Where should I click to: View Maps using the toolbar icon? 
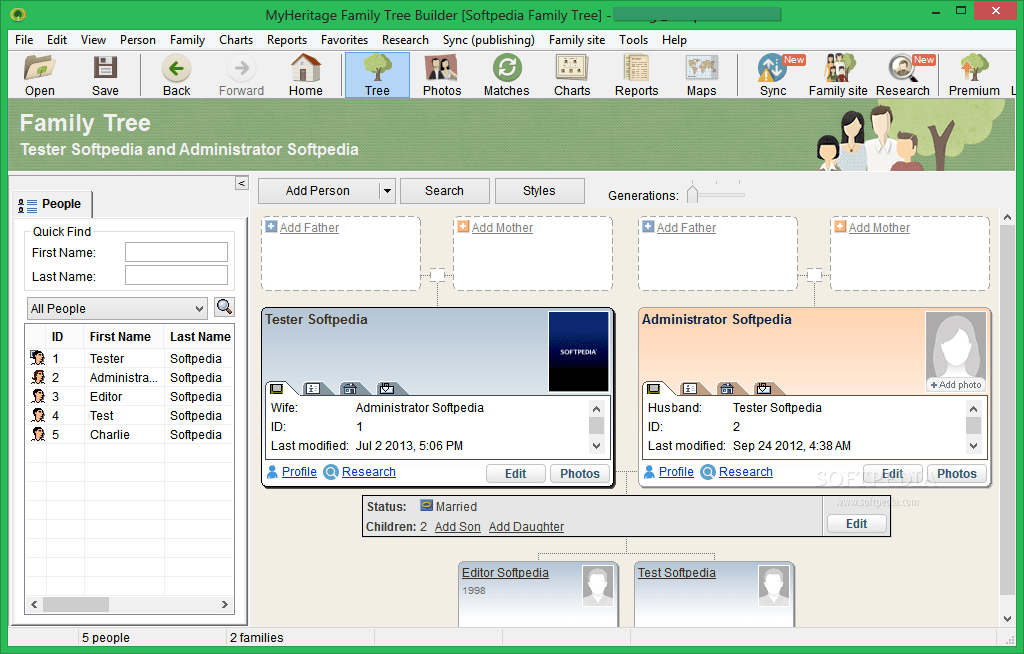[x=701, y=70]
